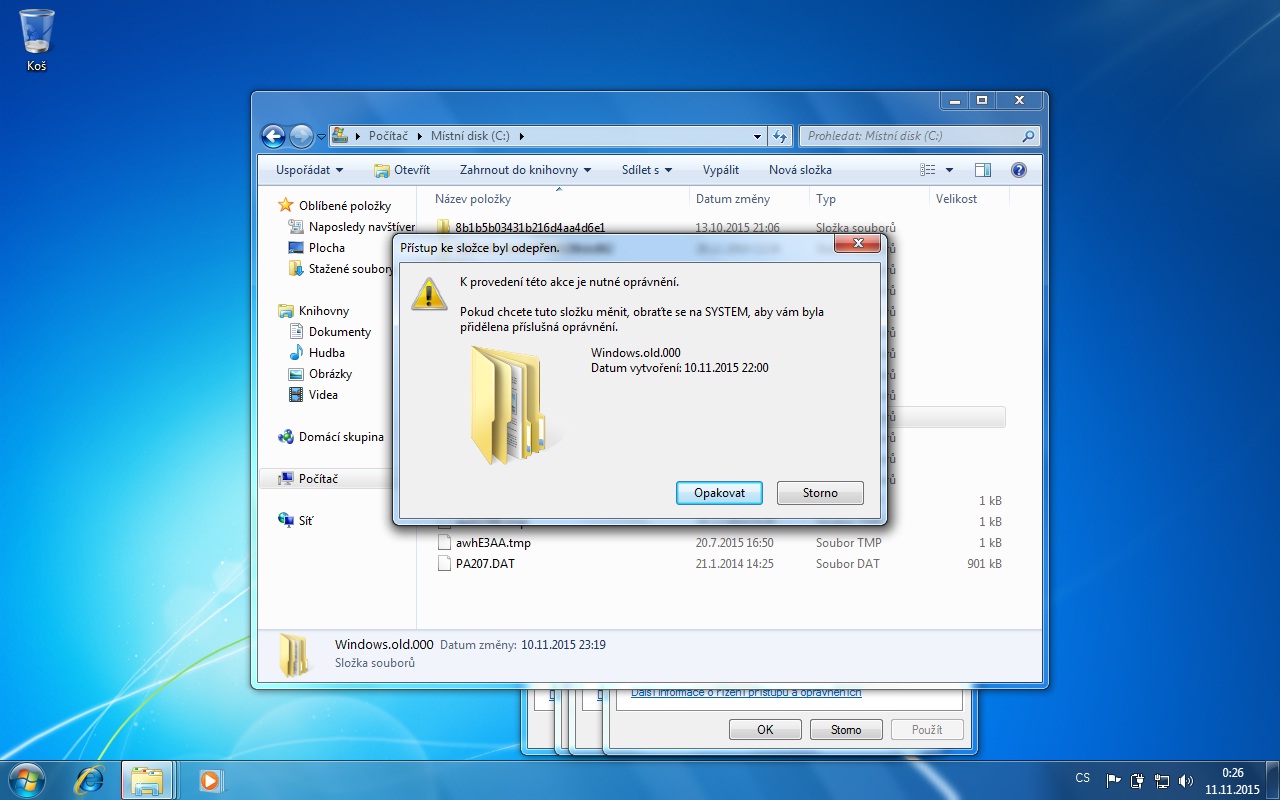Open the Zahrnout do knihovny menu
The width and height of the screenshot is (1280, 800).
pos(525,170)
